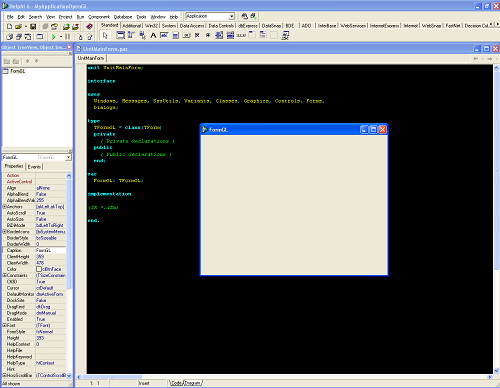
Task: Click the FormGL design form surface title bar
Action: tap(294, 129)
